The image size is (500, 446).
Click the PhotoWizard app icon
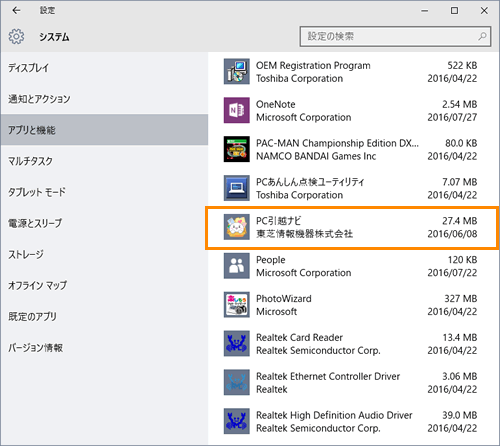[x=237, y=305]
